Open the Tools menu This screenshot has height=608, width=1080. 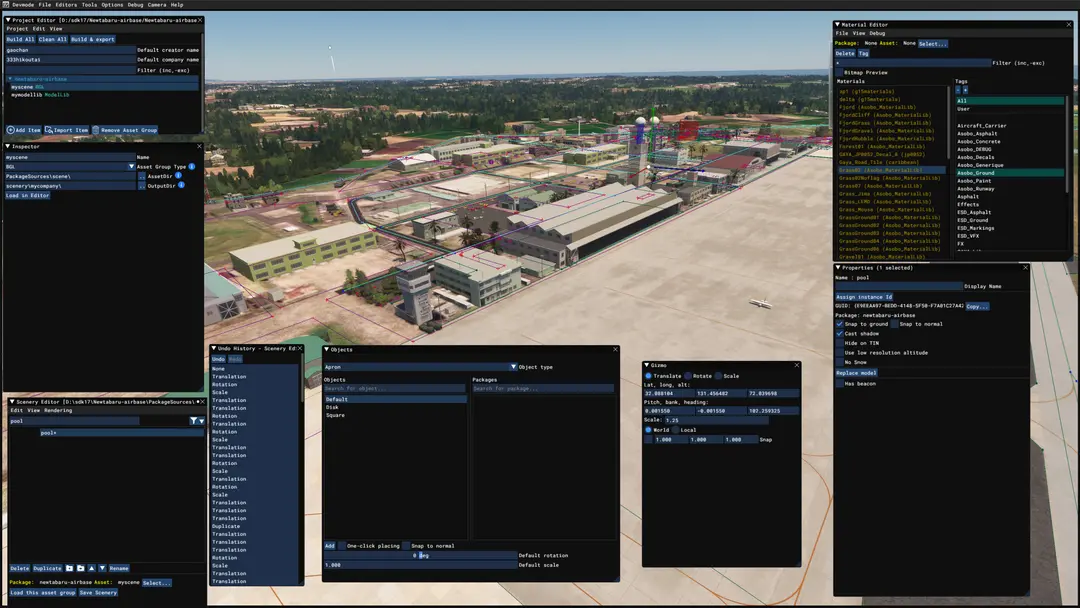point(90,4)
